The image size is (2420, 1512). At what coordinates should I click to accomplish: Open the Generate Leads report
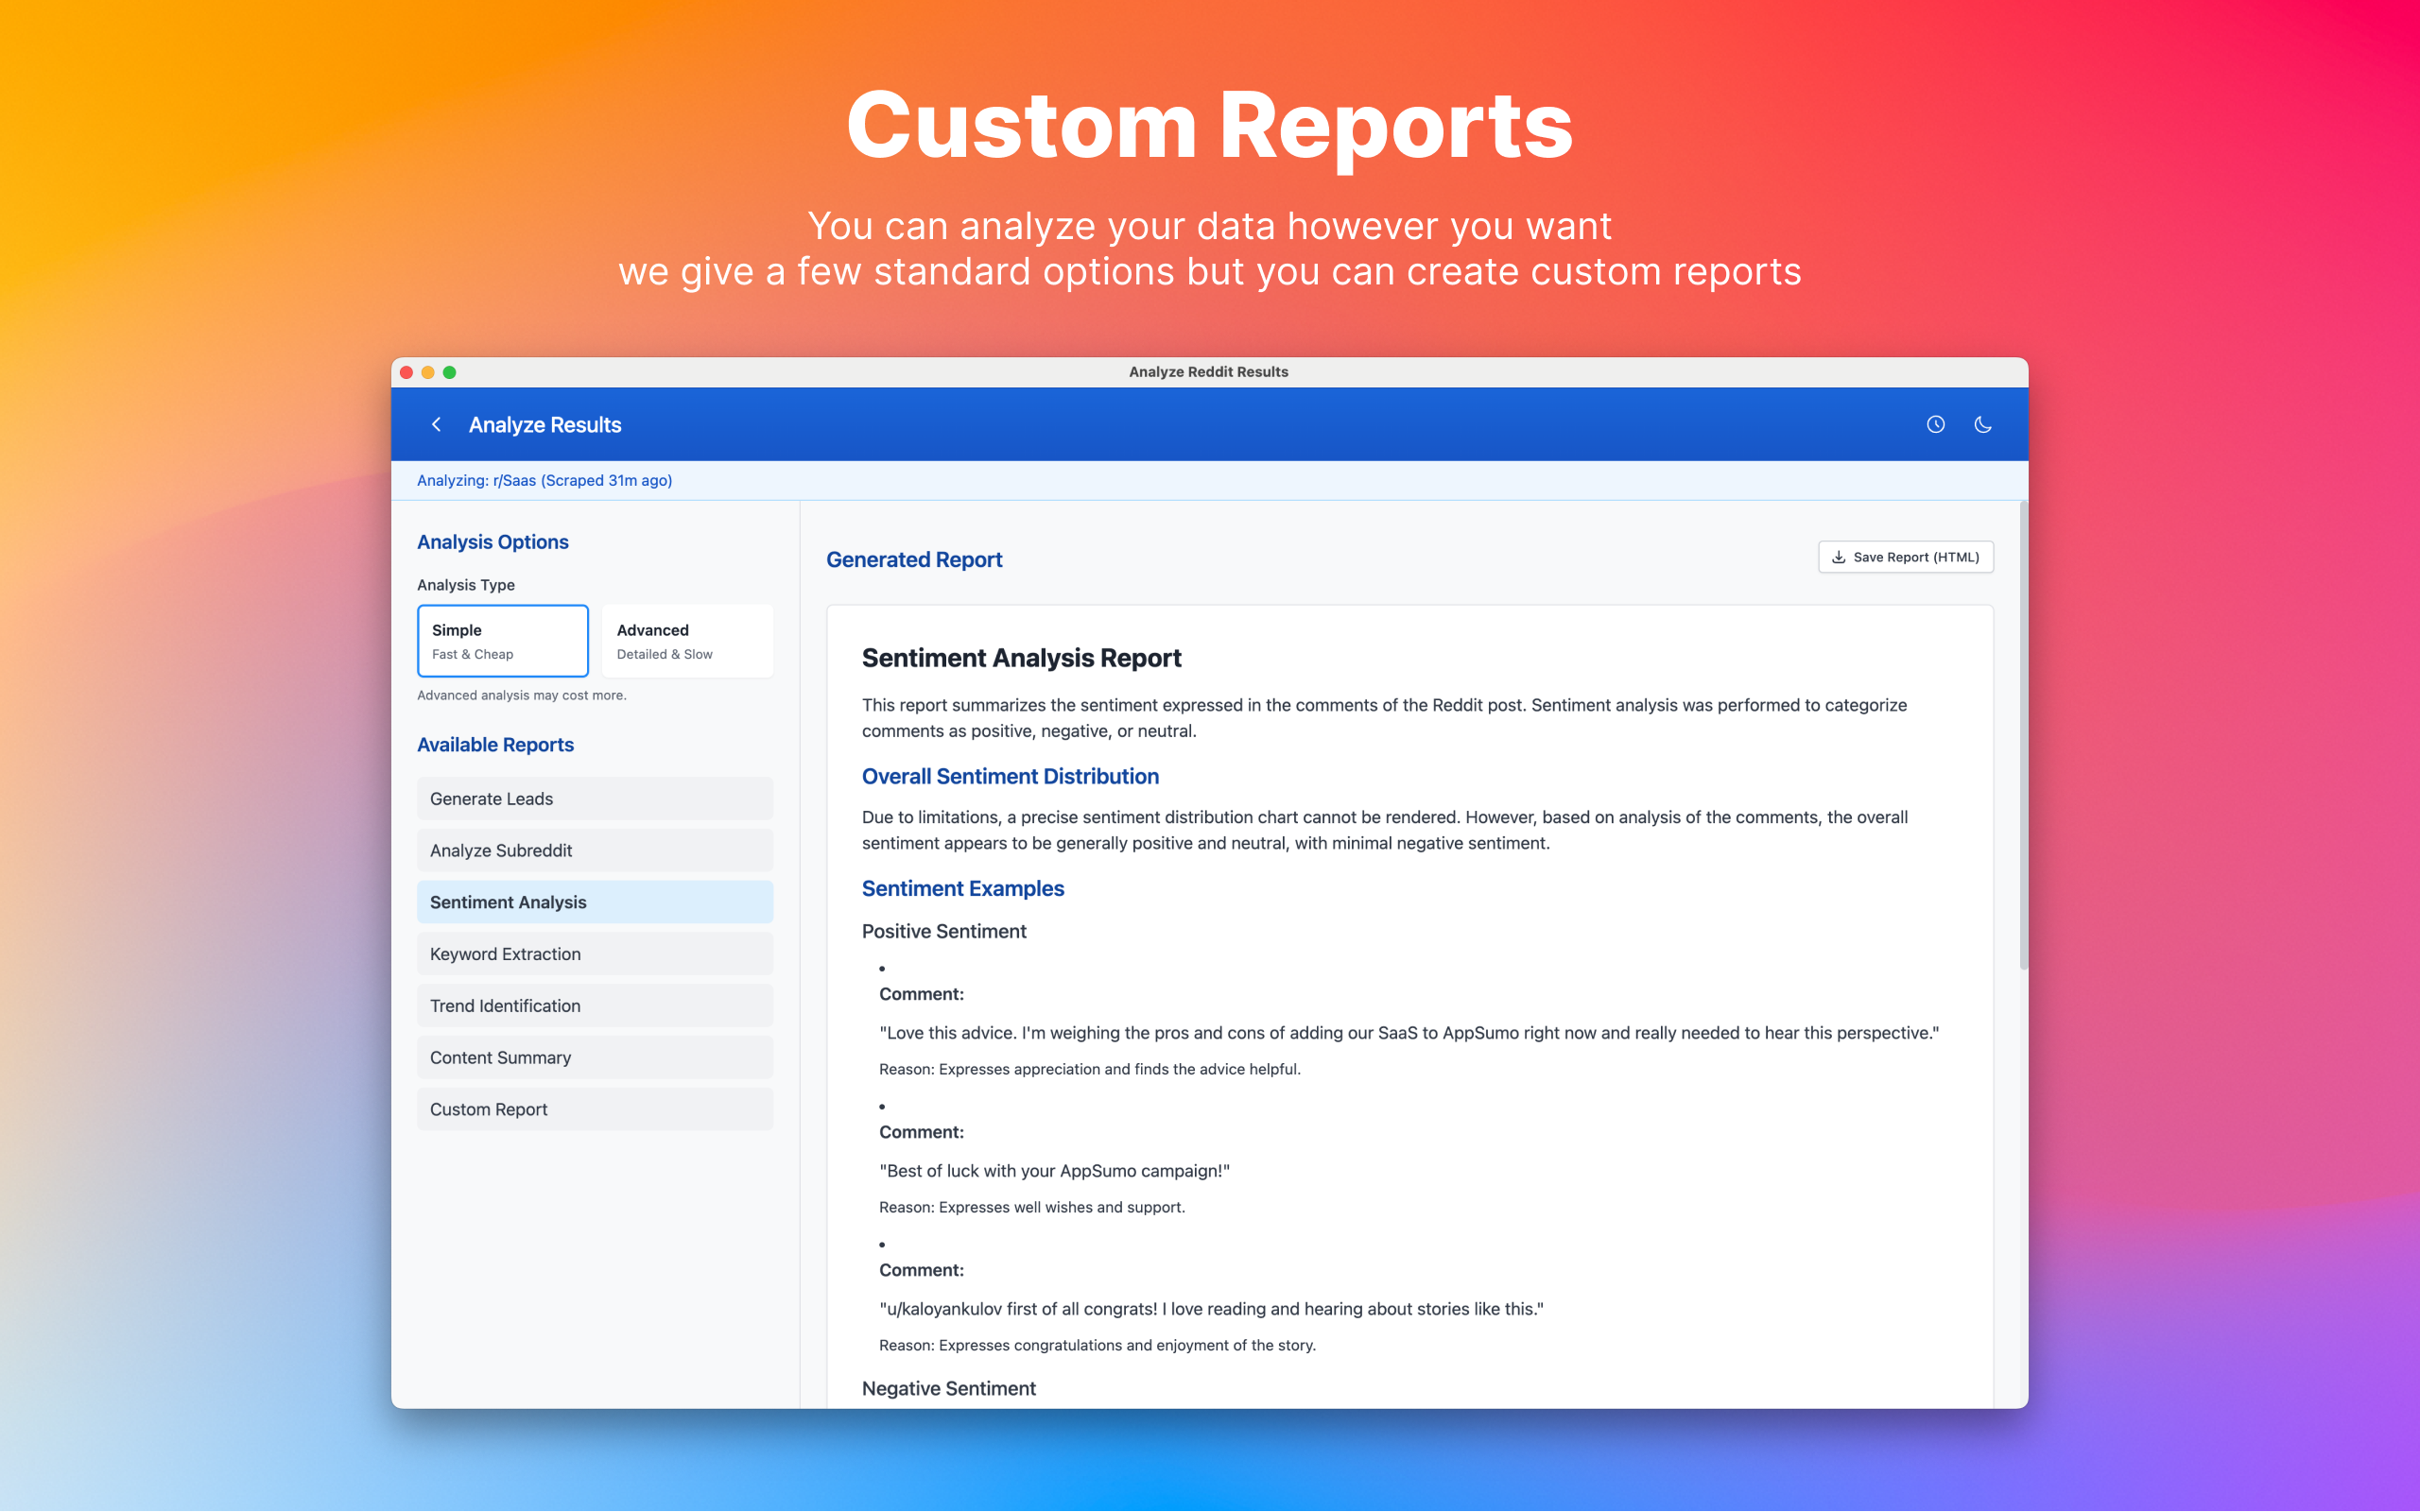594,798
